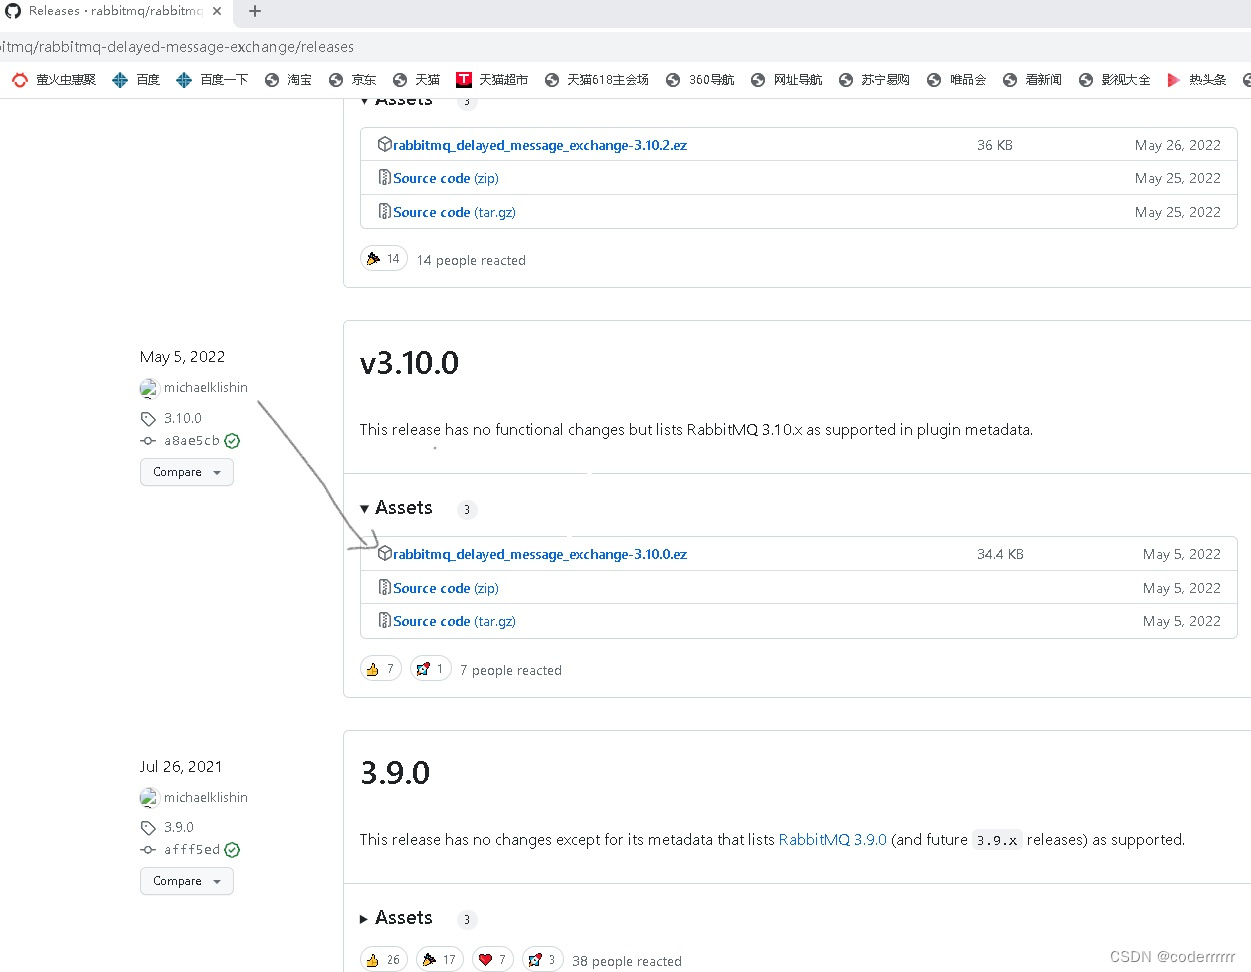Download rabbitmq_delayed_message_exchange-3.10.0.ez
The height and width of the screenshot is (972, 1251).
coord(540,554)
